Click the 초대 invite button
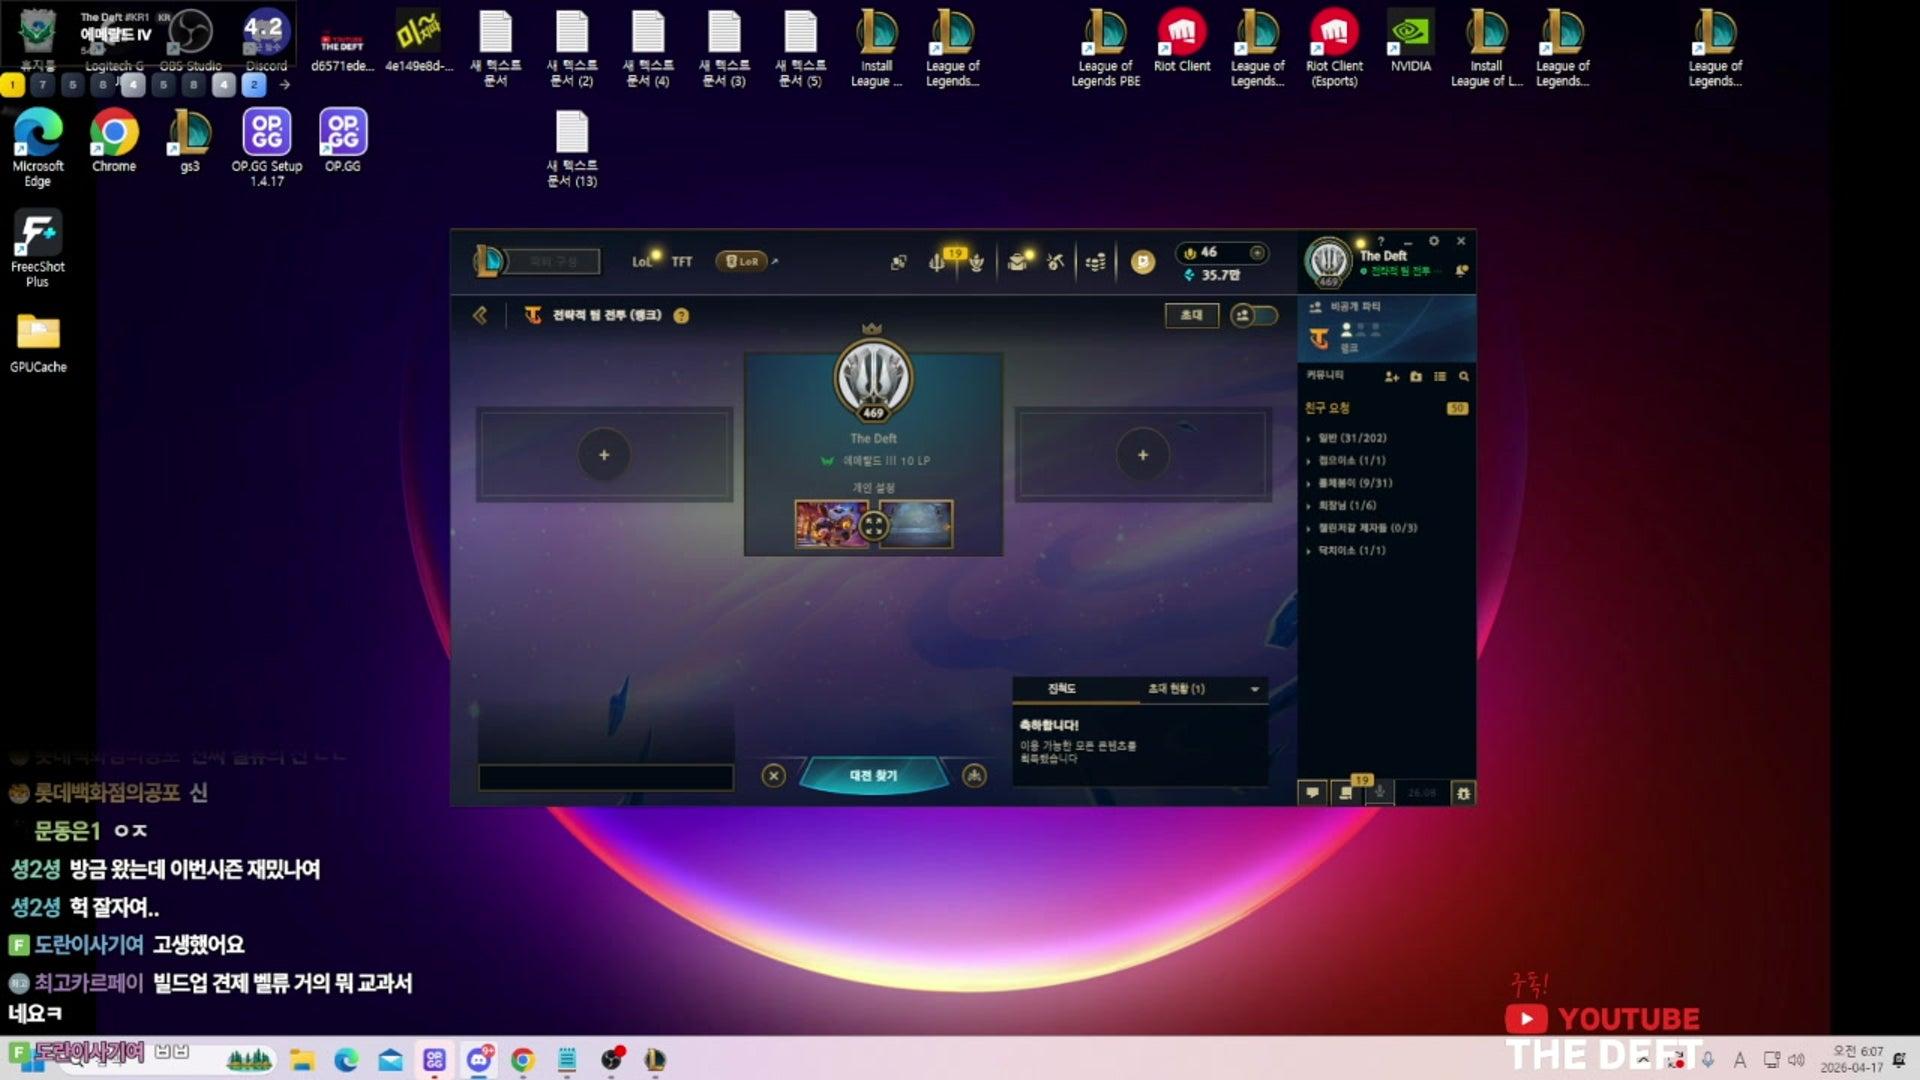The width and height of the screenshot is (1920, 1080). point(1191,316)
